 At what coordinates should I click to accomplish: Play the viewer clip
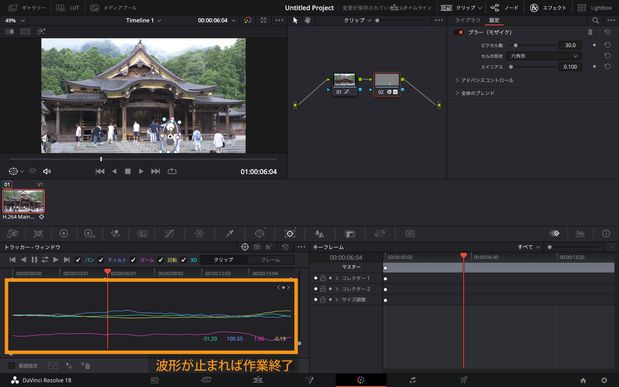[141, 171]
